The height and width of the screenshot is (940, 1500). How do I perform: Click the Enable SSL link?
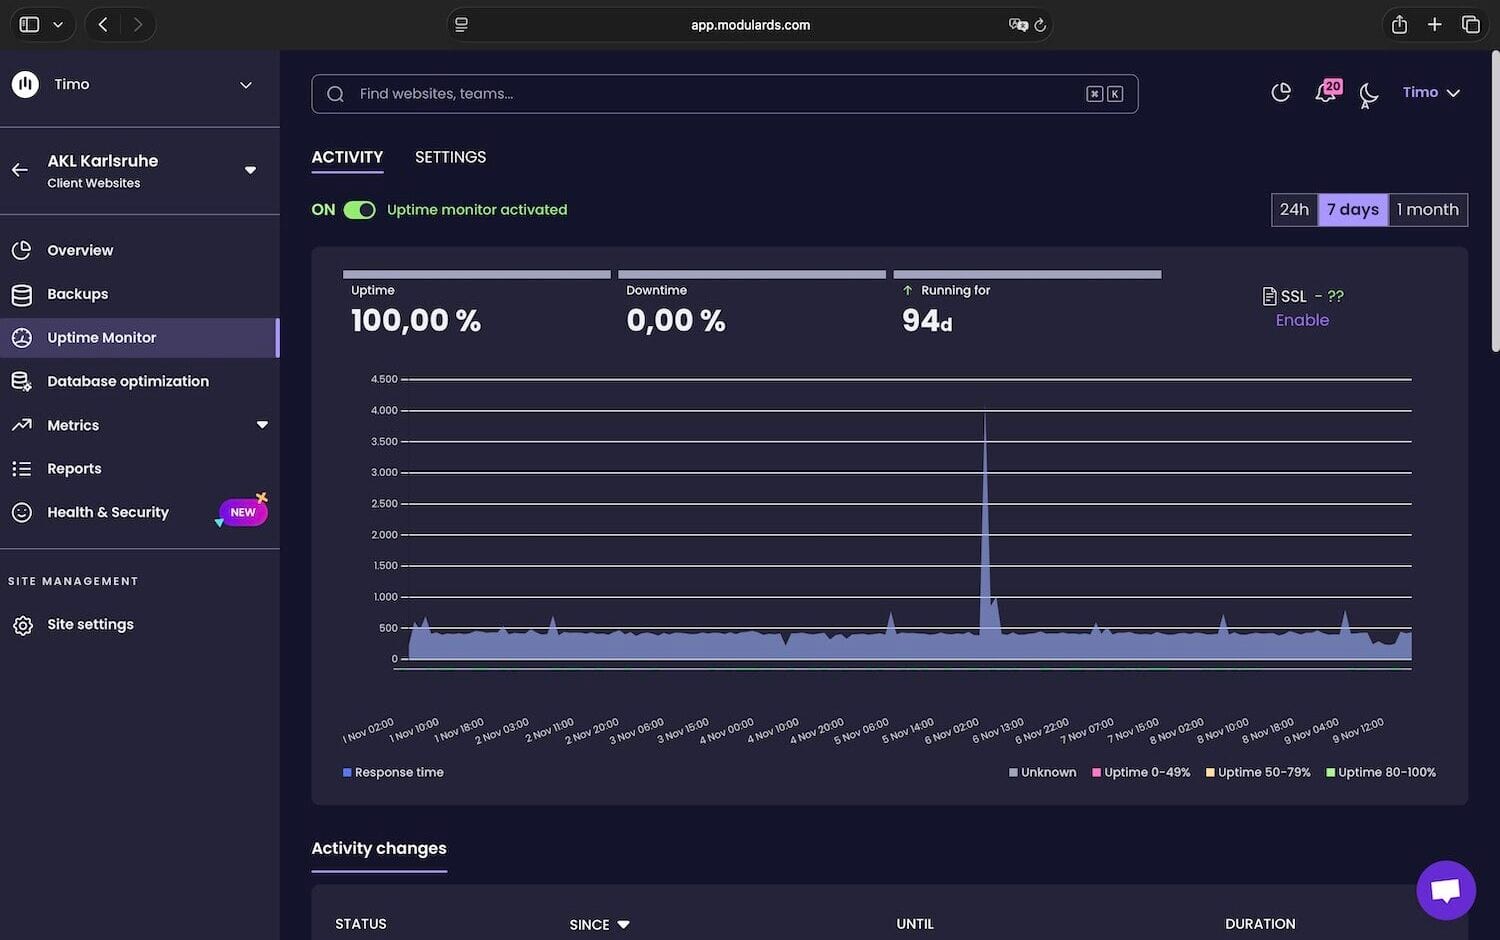(x=1302, y=319)
